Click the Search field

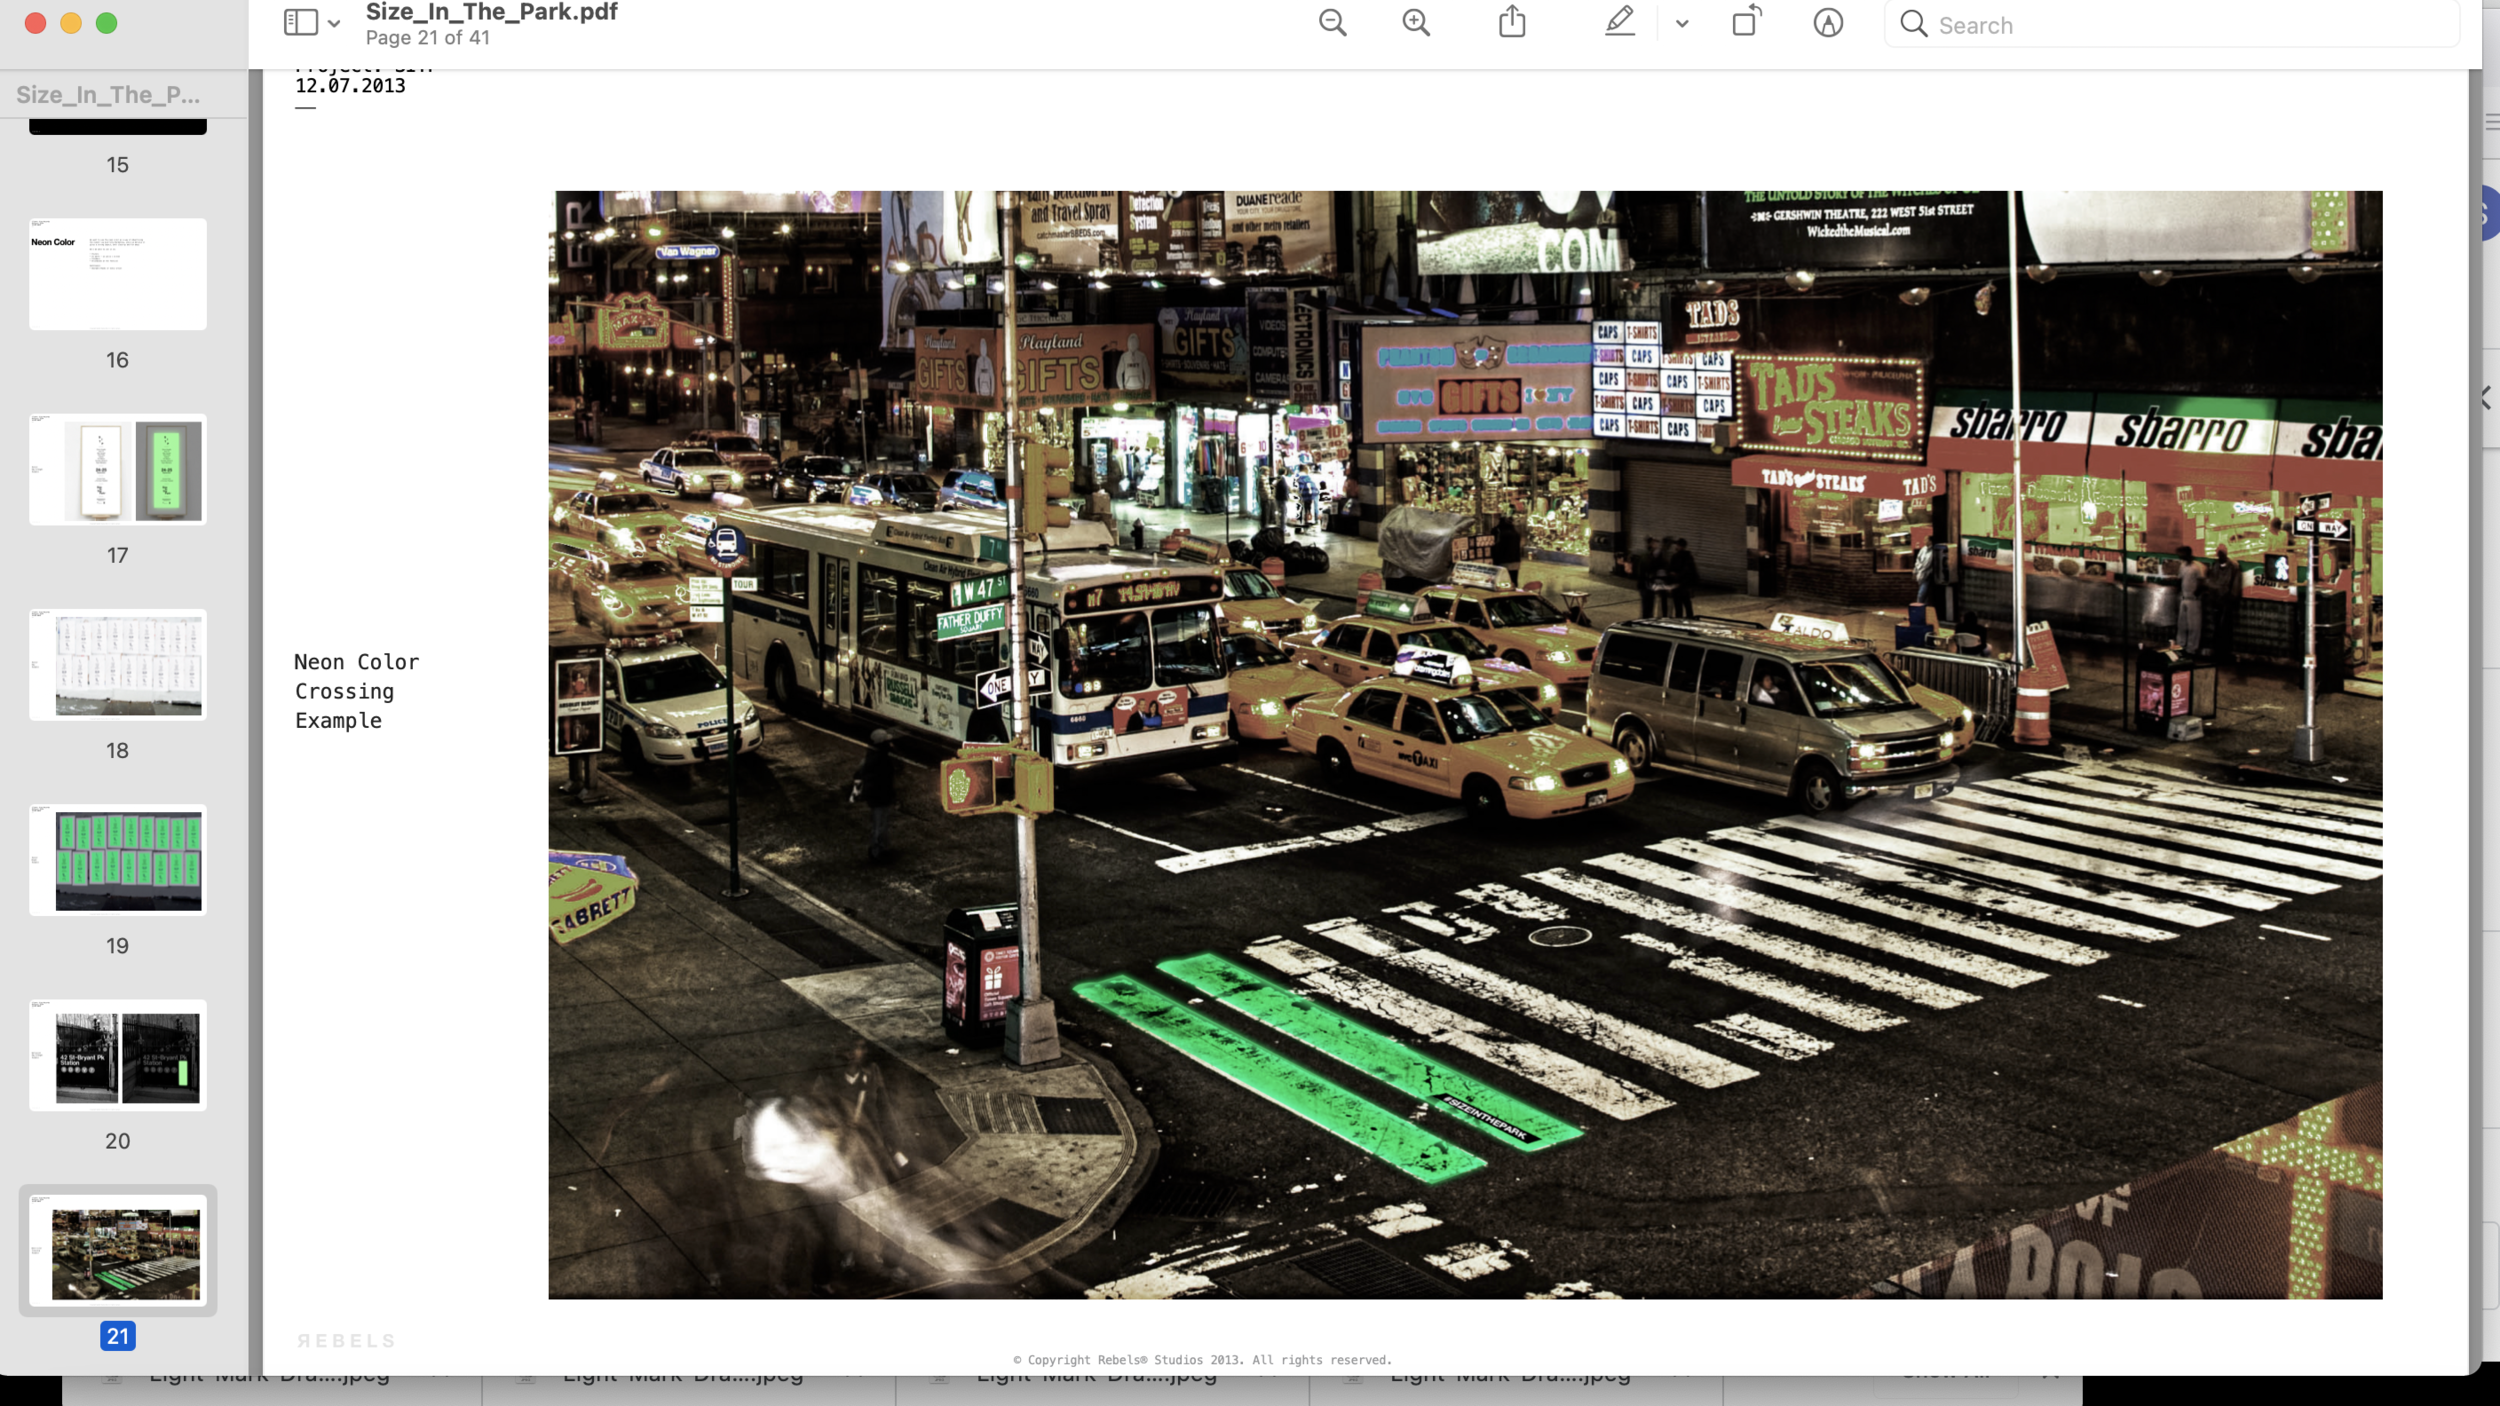[2171, 24]
